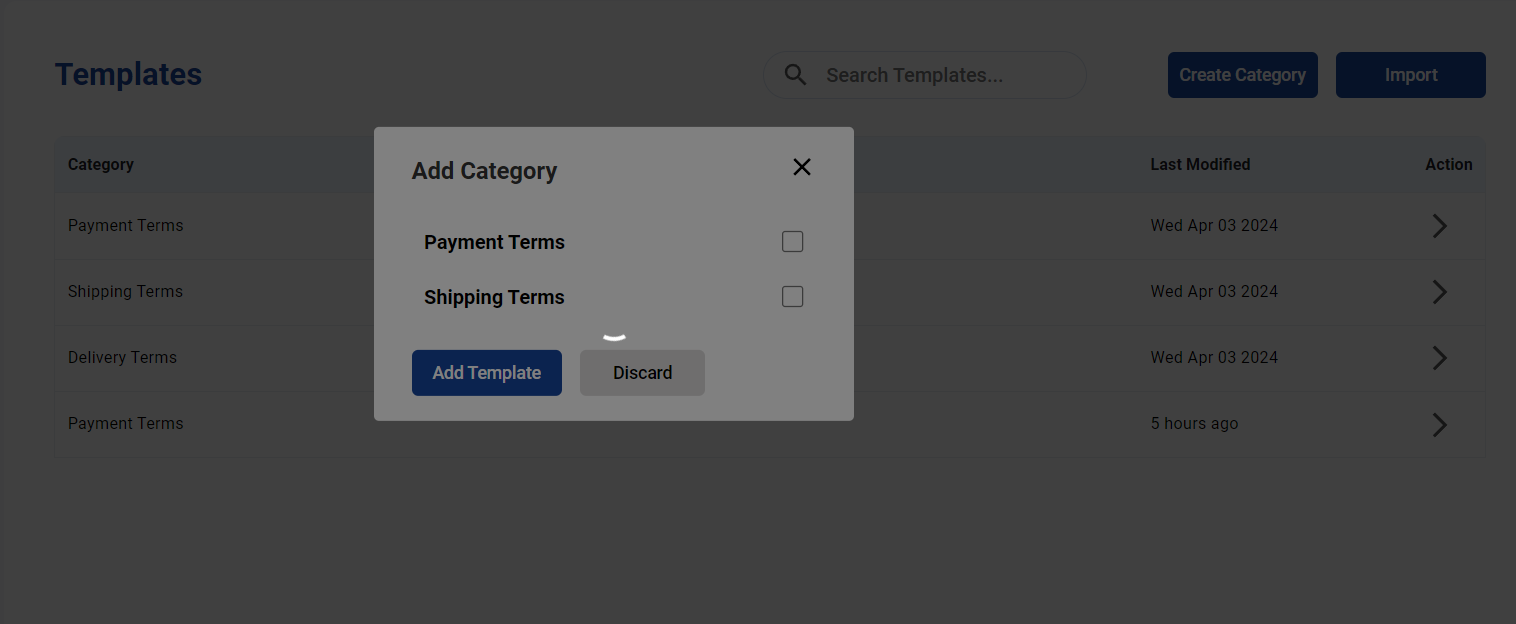1516x624 pixels.
Task: Close the Add Category dialog with X
Action: (801, 167)
